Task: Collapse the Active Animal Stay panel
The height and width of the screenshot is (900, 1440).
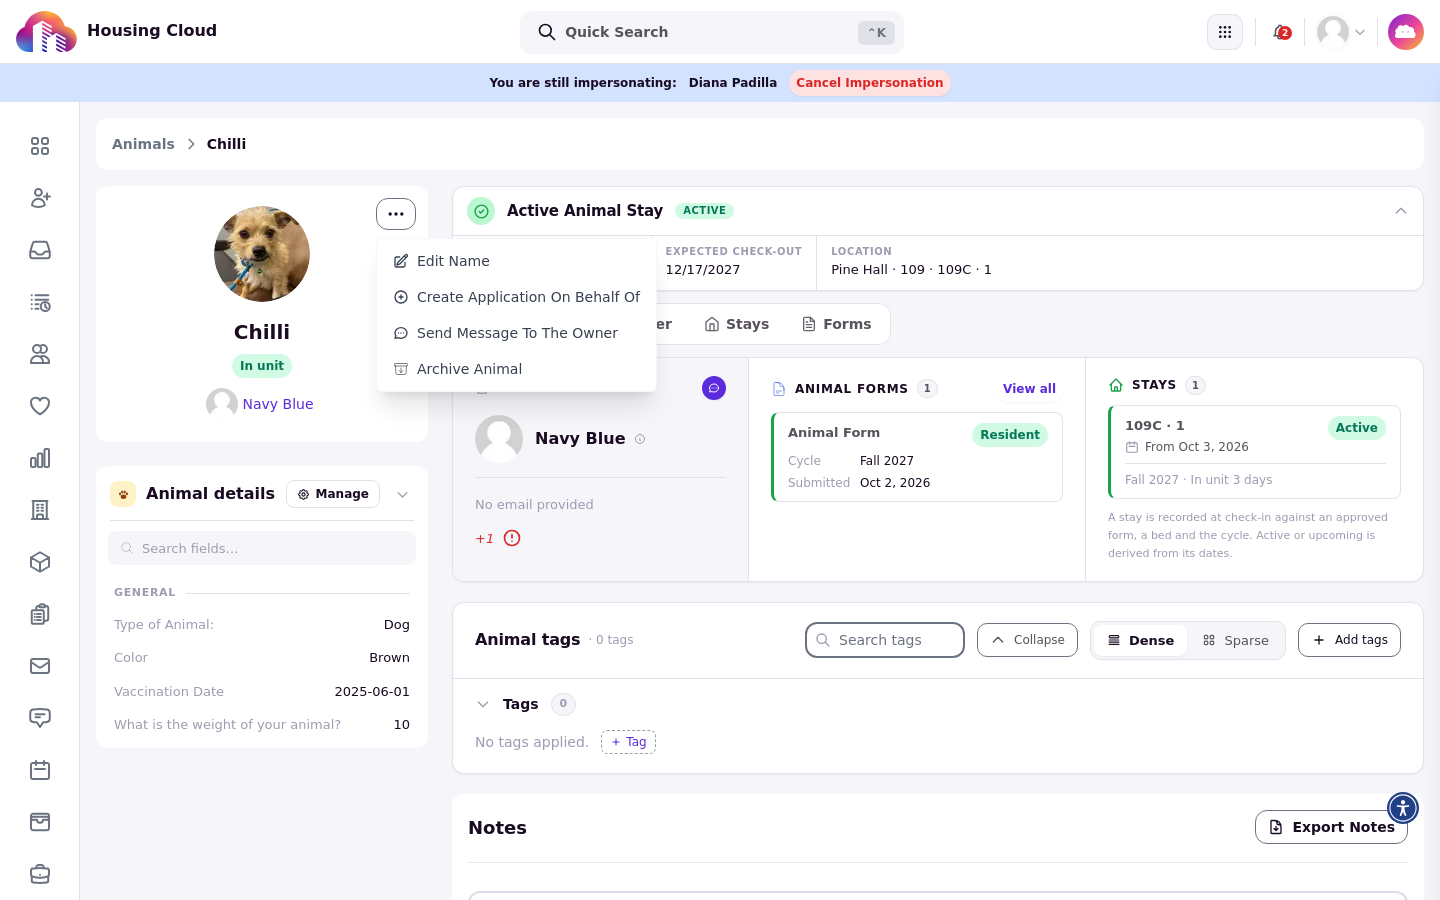Action: [x=1401, y=211]
